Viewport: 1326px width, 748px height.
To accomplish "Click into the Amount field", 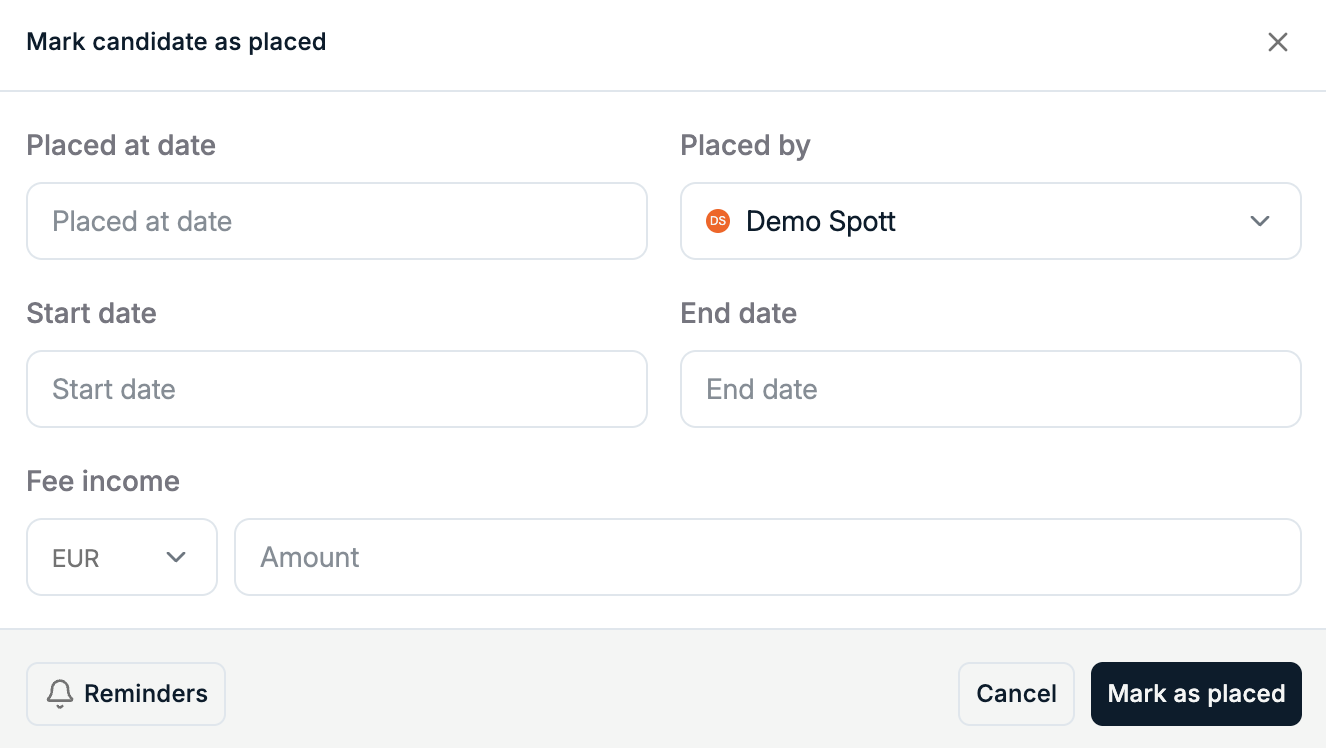I will [768, 557].
